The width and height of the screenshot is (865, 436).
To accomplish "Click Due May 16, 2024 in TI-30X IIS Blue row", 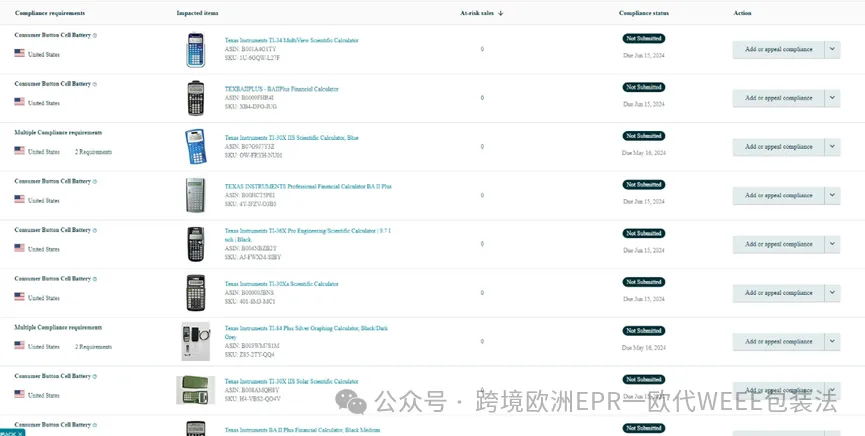I will click(644, 153).
